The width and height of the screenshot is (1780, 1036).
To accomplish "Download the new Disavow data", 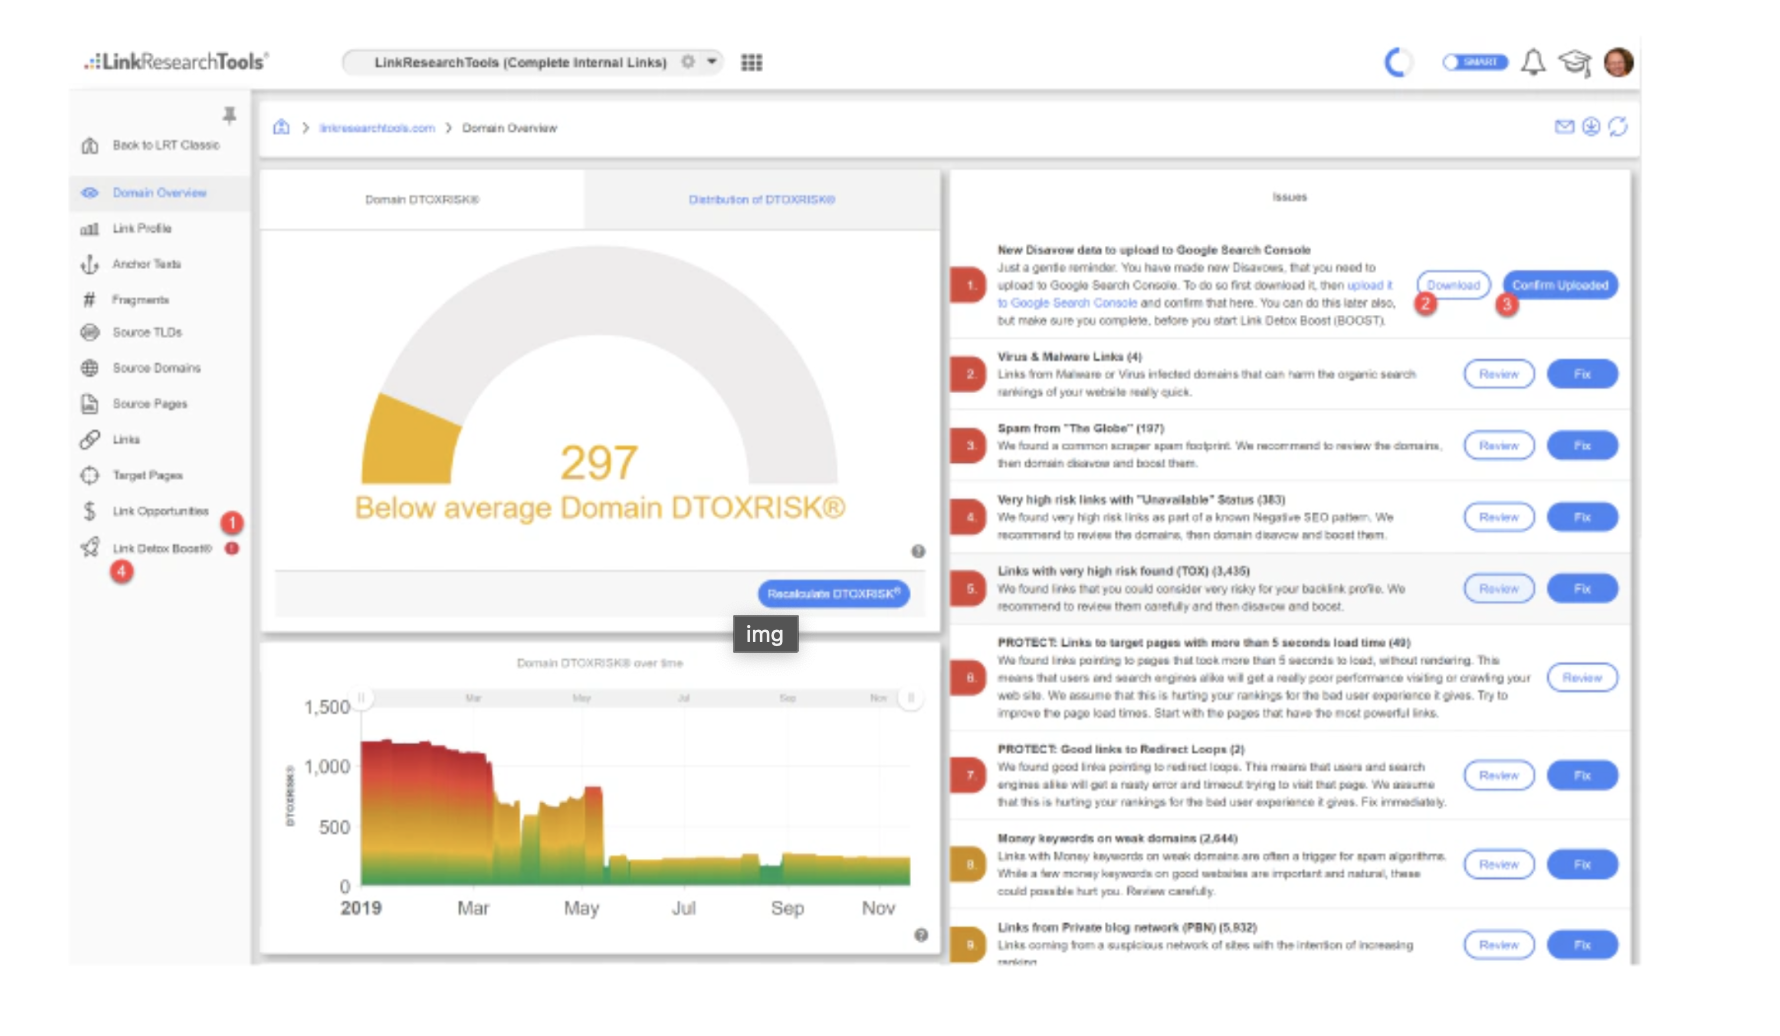I will (x=1453, y=285).
